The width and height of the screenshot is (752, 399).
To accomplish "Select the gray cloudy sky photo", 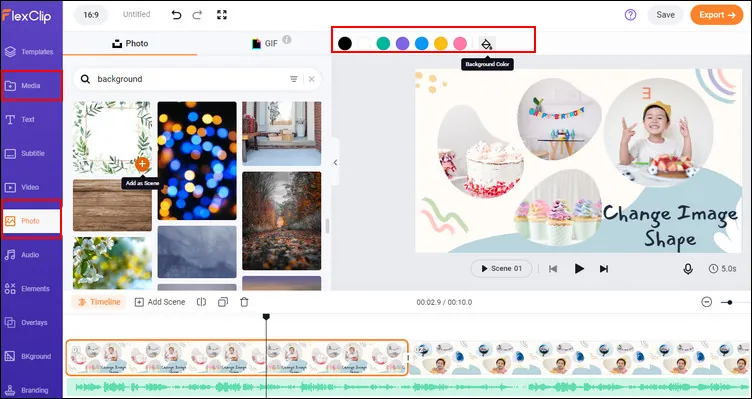I will point(197,252).
